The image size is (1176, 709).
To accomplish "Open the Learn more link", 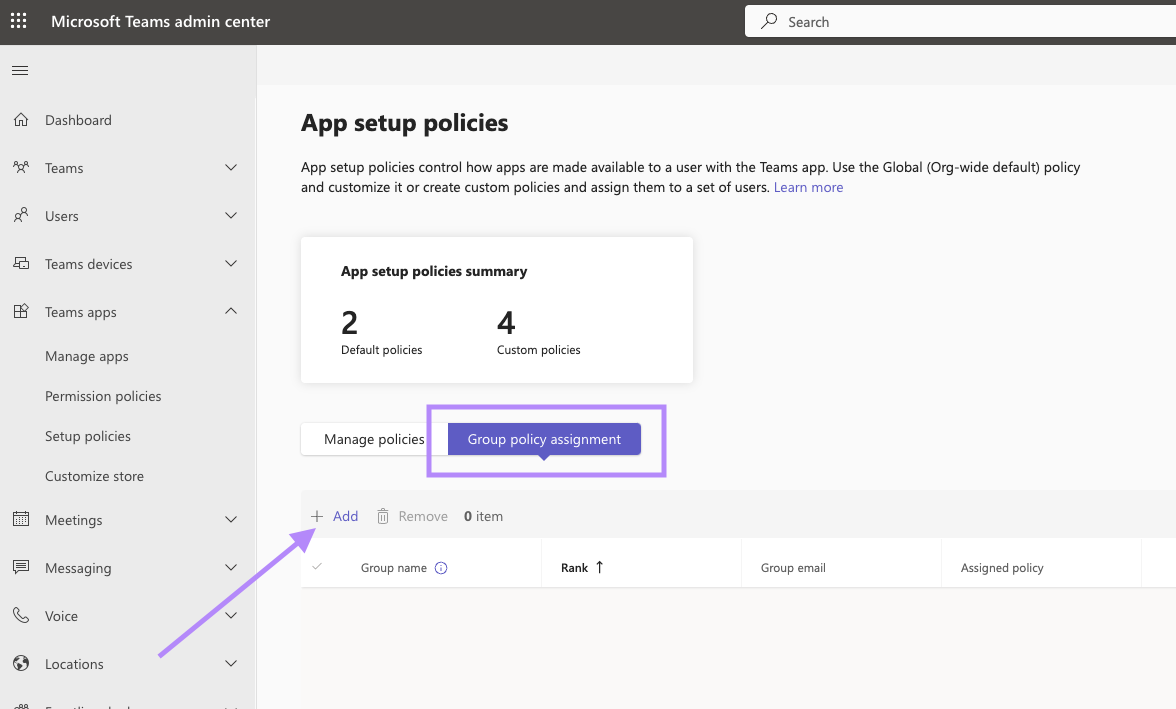I will (808, 188).
